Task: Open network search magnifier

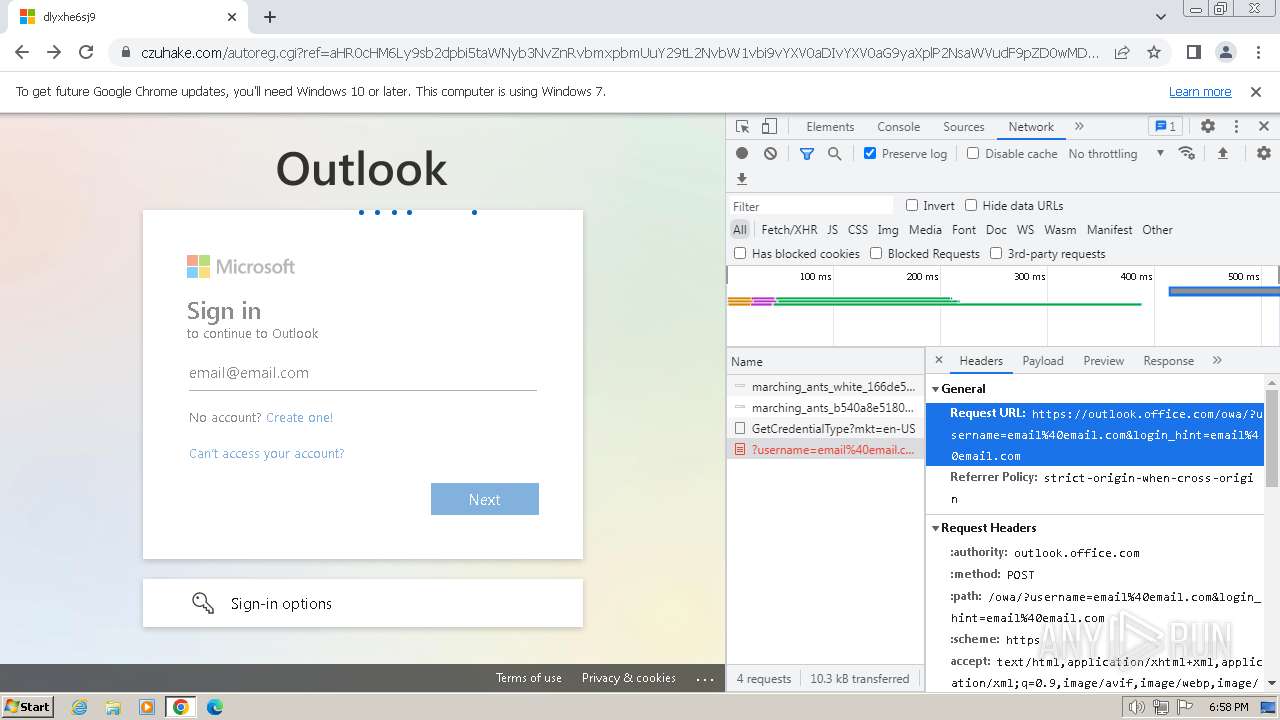Action: (x=834, y=153)
